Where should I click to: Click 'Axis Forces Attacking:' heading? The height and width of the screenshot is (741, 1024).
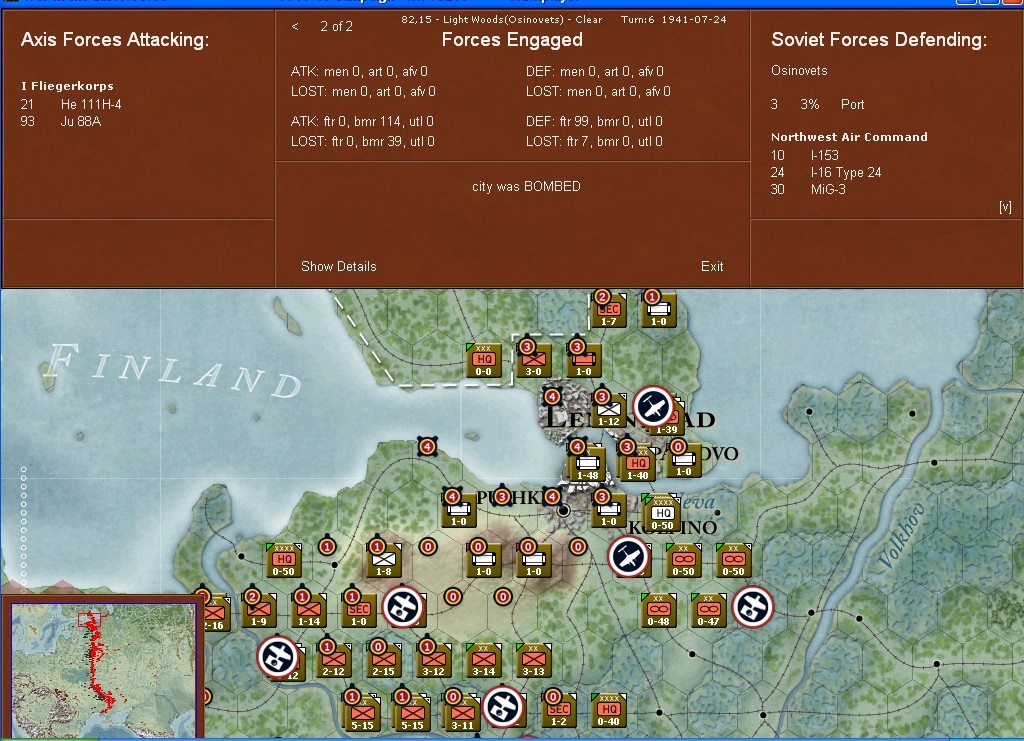(115, 40)
